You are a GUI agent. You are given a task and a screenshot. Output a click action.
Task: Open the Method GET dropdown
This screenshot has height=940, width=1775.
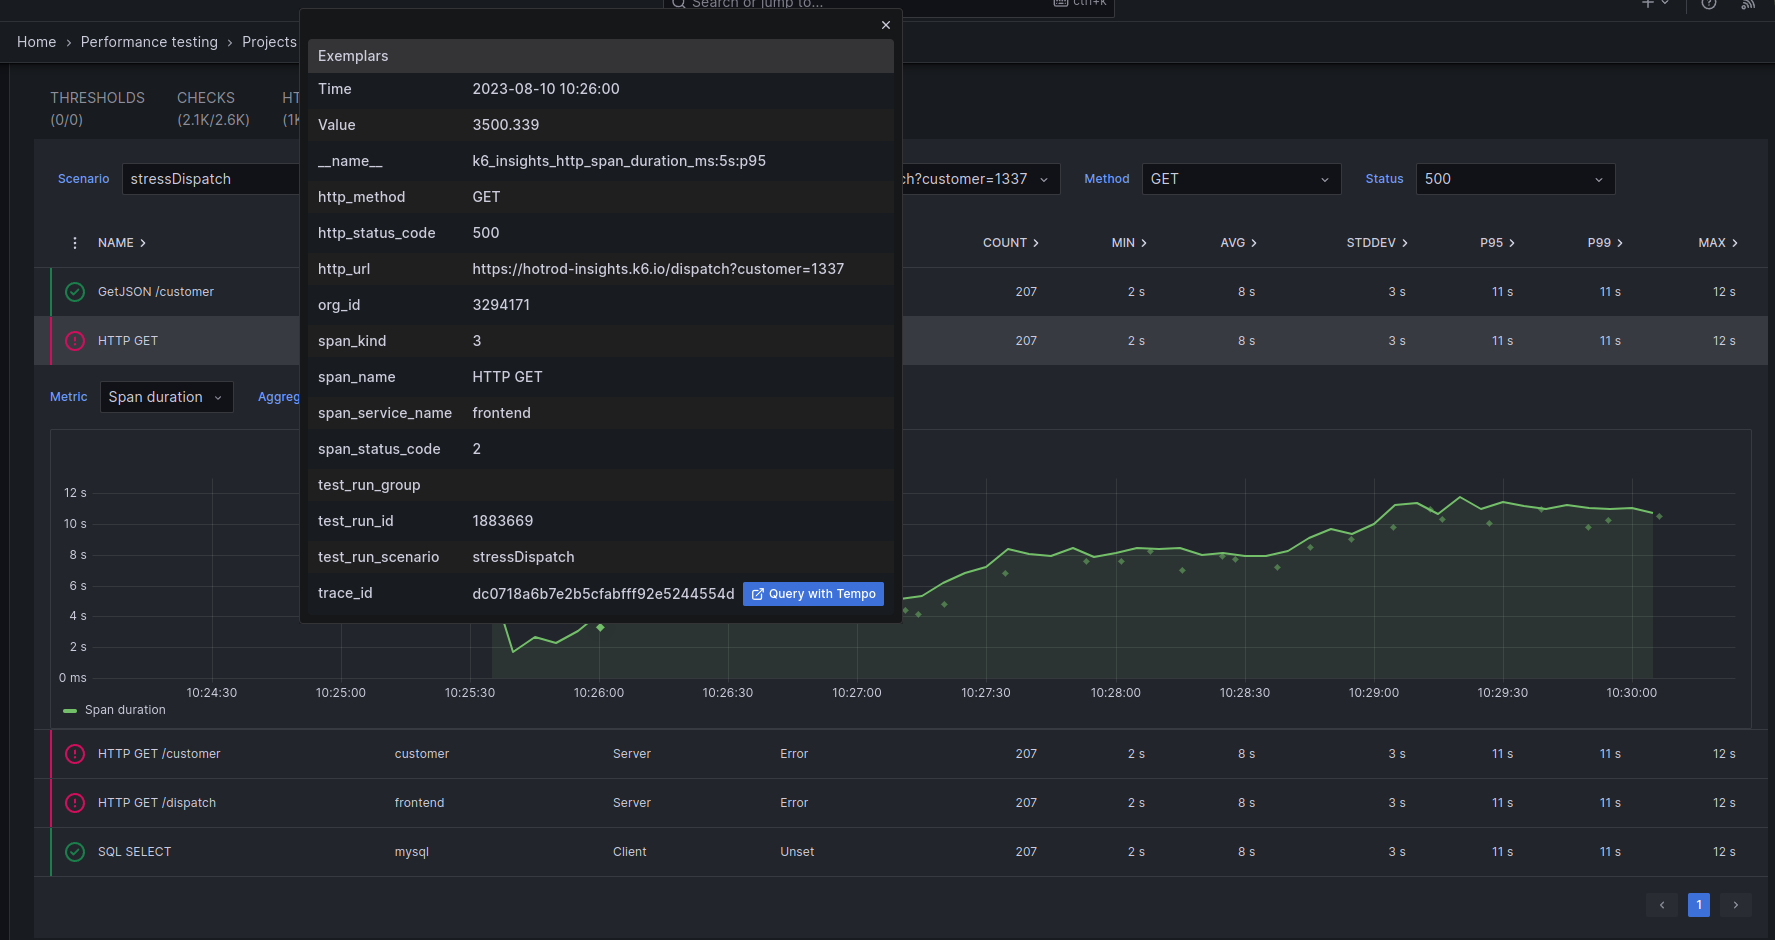1240,179
